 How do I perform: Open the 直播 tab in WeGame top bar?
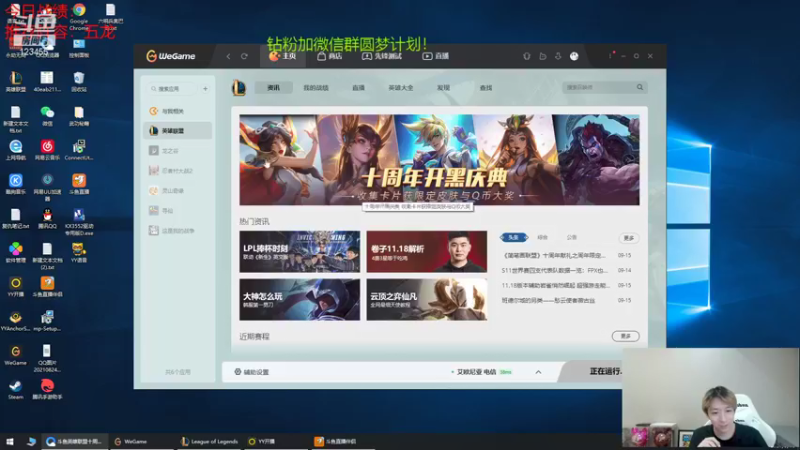435,56
